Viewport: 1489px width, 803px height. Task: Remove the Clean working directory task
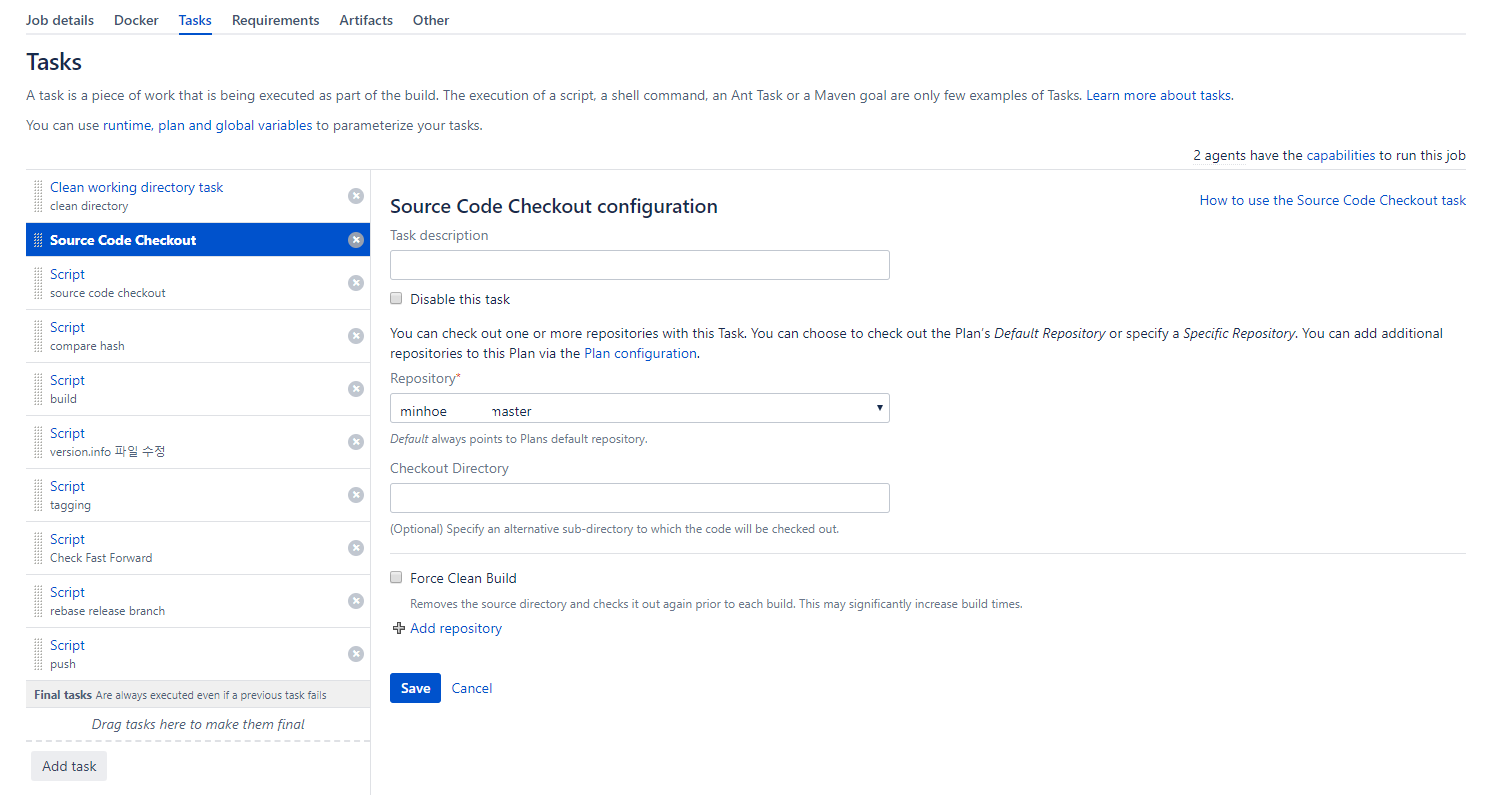tap(355, 196)
